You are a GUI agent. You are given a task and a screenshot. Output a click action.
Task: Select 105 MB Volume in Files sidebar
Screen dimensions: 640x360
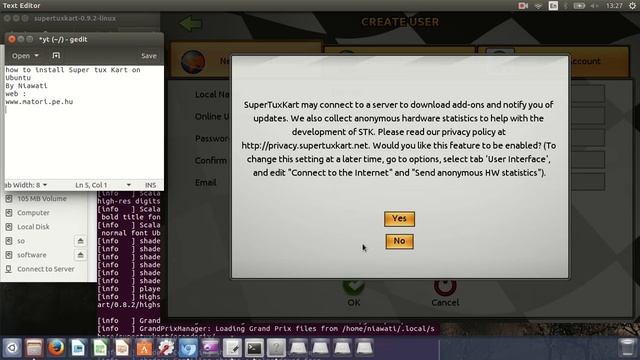42,199
